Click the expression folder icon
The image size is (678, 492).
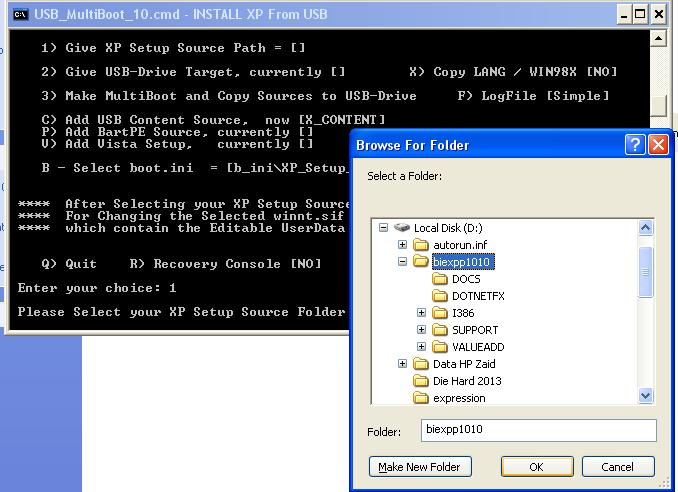pyautogui.click(x=421, y=398)
